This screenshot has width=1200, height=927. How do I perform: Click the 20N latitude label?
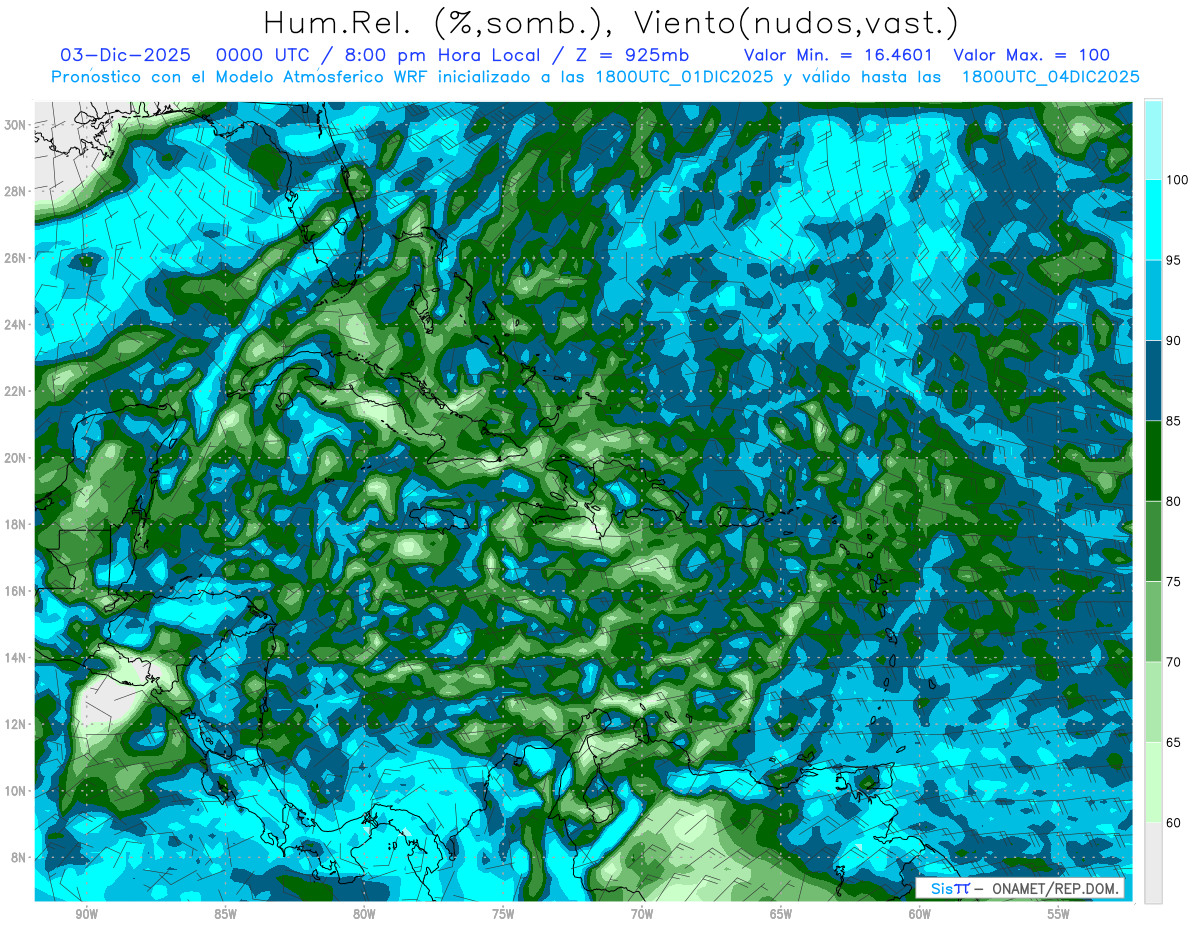(x=16, y=458)
